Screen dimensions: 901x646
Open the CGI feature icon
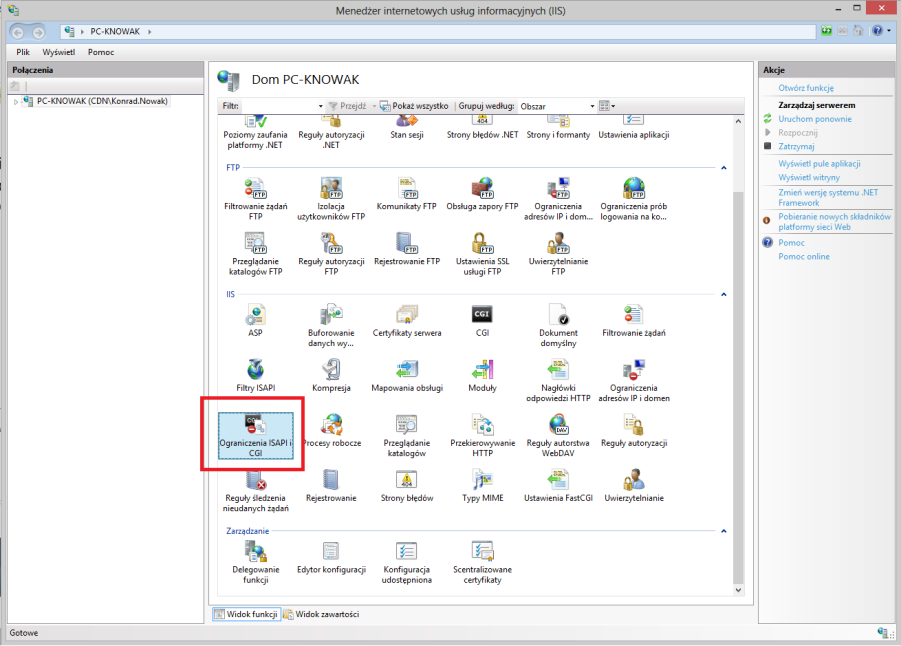[x=482, y=321]
